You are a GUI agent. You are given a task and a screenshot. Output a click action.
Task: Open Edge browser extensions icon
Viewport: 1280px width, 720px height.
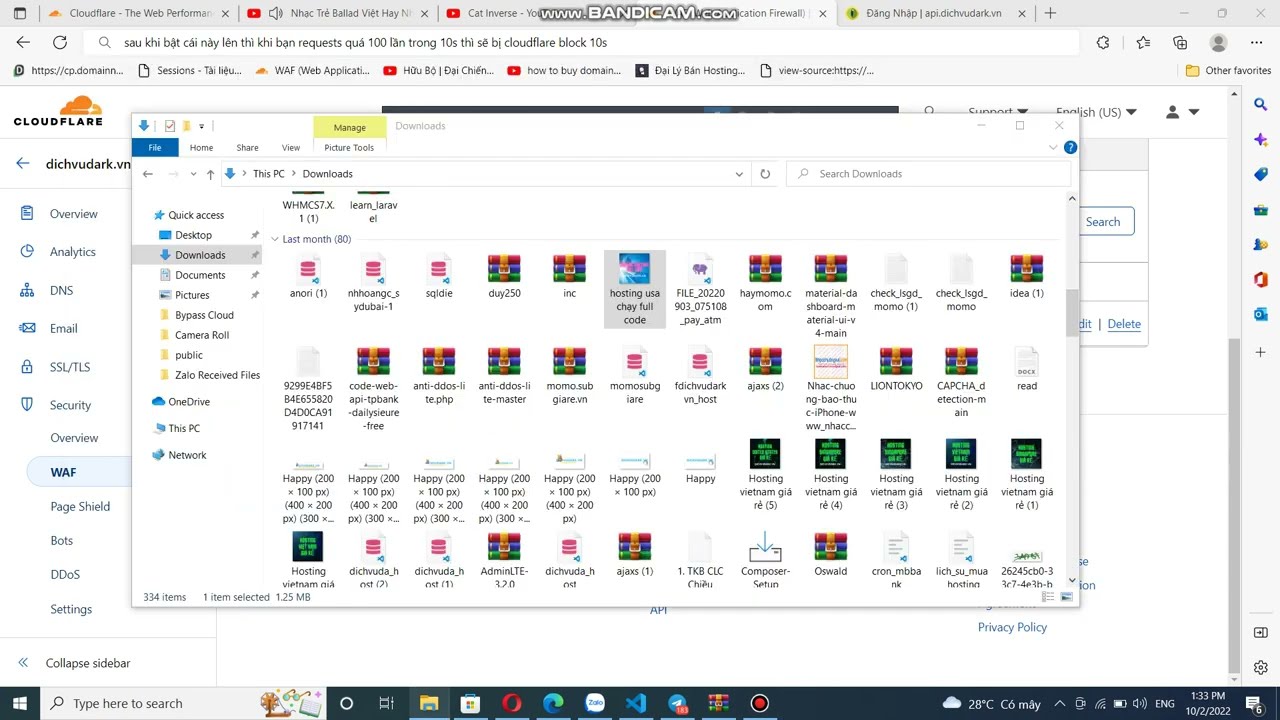(x=1103, y=43)
